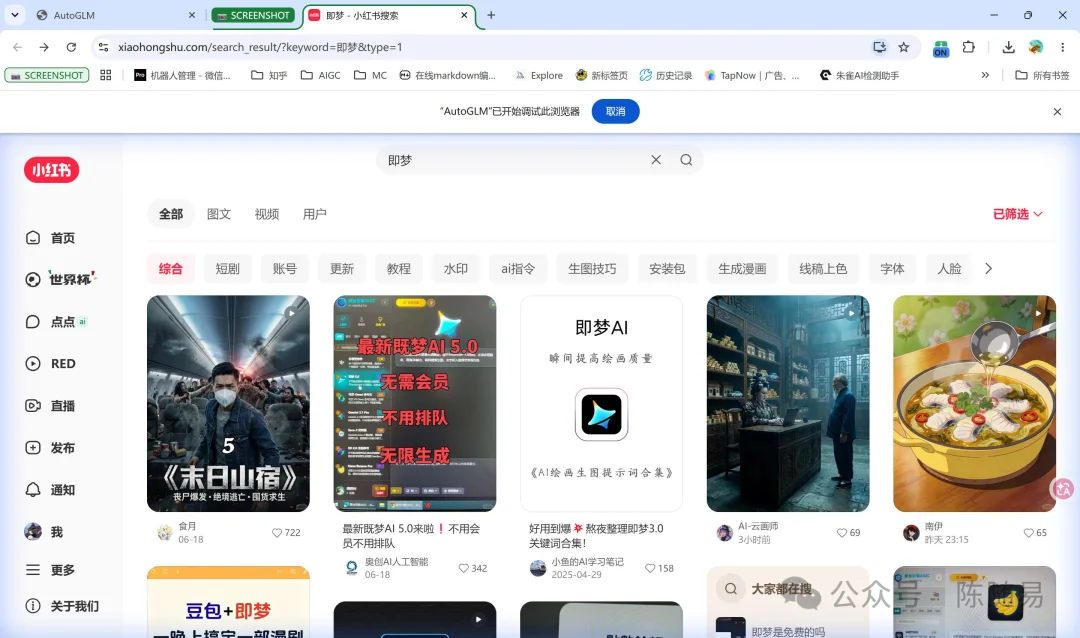Open post title 最新既梦AI 5.0来啦
The height and width of the screenshot is (638, 1080).
411,535
